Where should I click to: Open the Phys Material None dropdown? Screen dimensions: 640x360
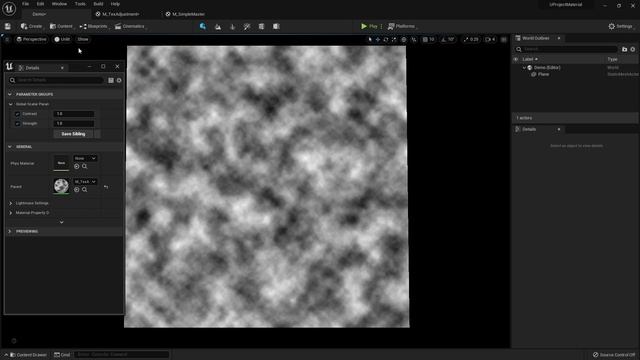(x=85, y=158)
